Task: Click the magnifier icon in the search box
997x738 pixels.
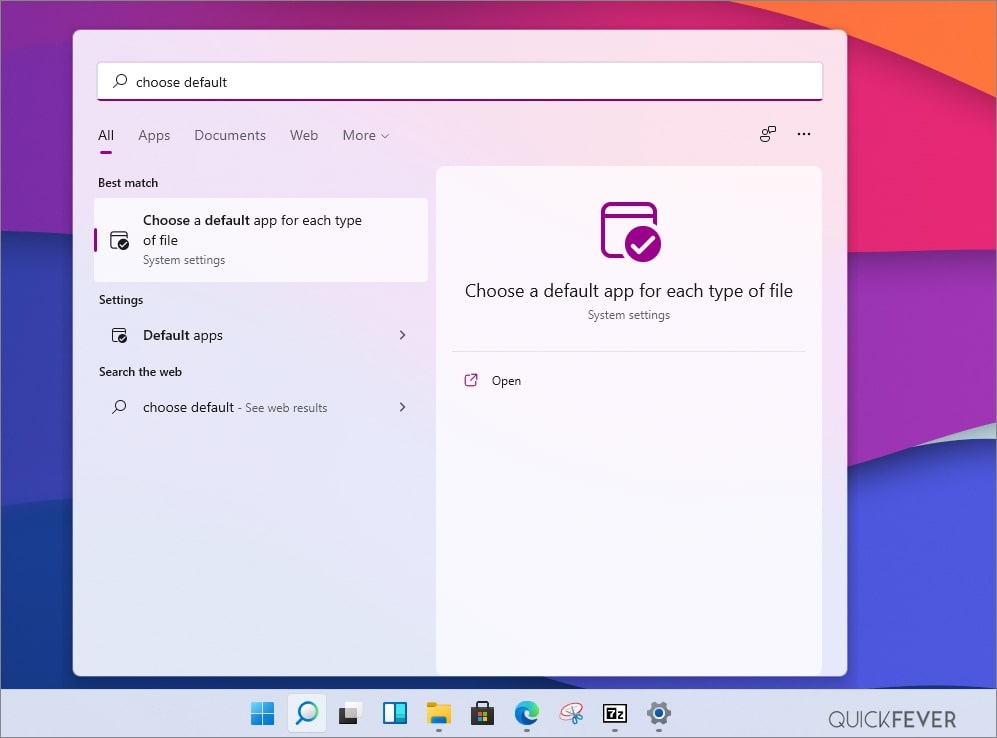Action: click(x=119, y=81)
